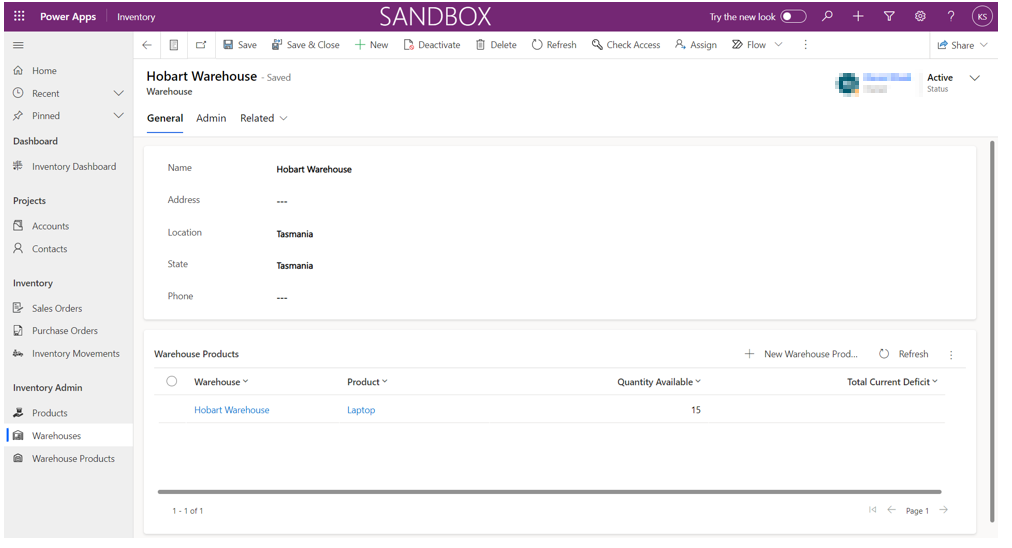This screenshot has height=548, width=1012.
Task: Click the search magnifier icon in header
Action: point(827,16)
